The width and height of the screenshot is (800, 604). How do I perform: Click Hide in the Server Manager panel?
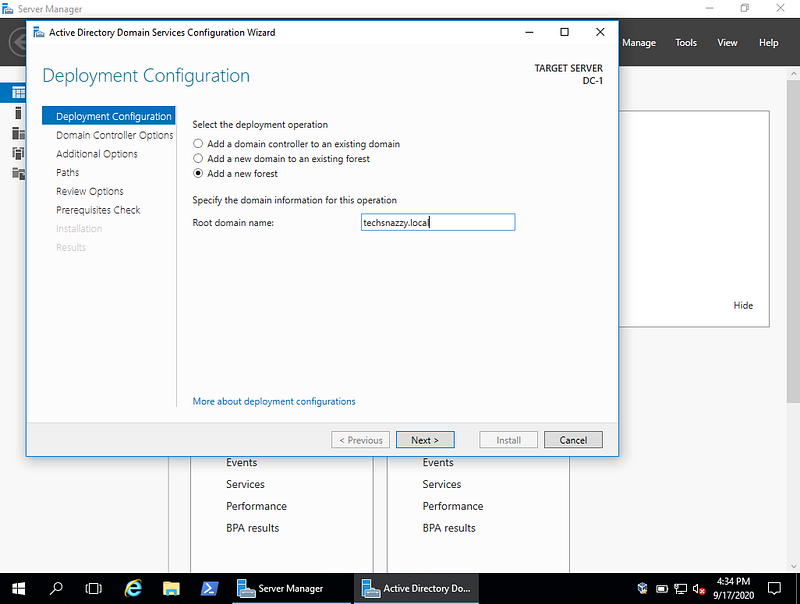[x=743, y=306]
